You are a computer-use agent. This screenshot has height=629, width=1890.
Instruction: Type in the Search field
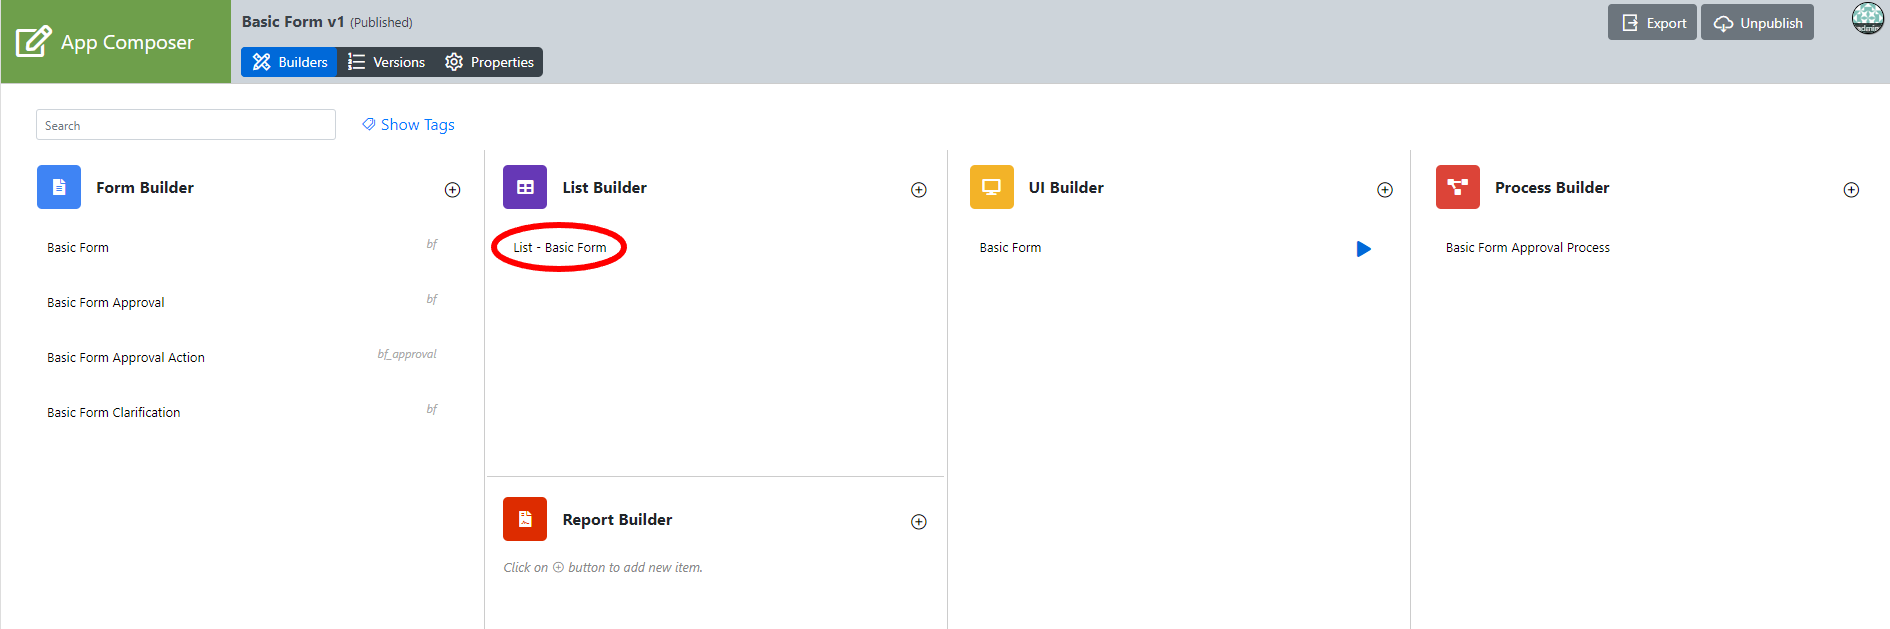(186, 125)
